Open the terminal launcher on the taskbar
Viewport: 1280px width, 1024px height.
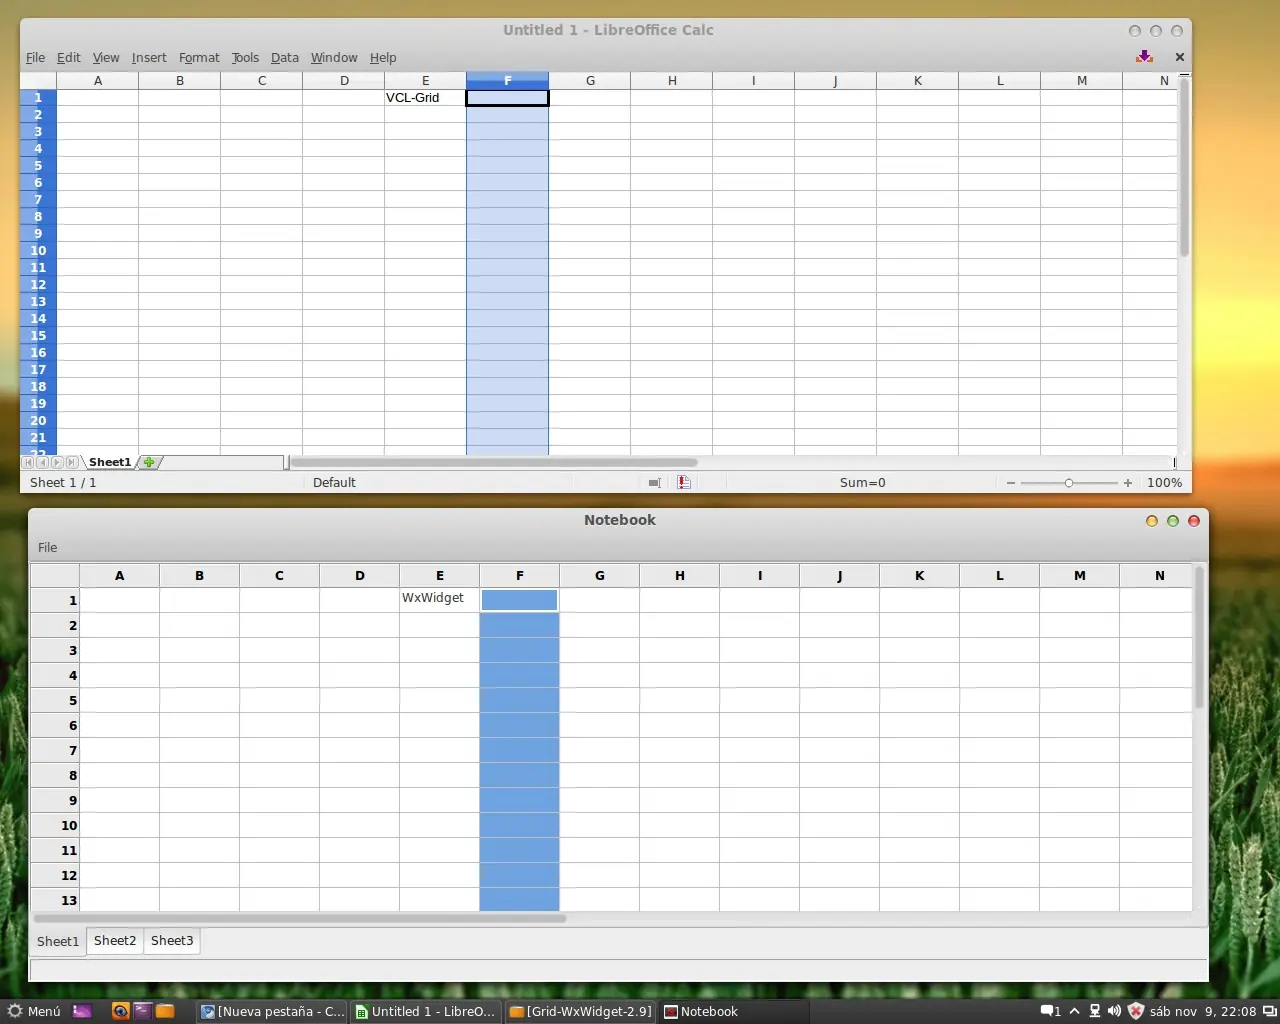[142, 1011]
